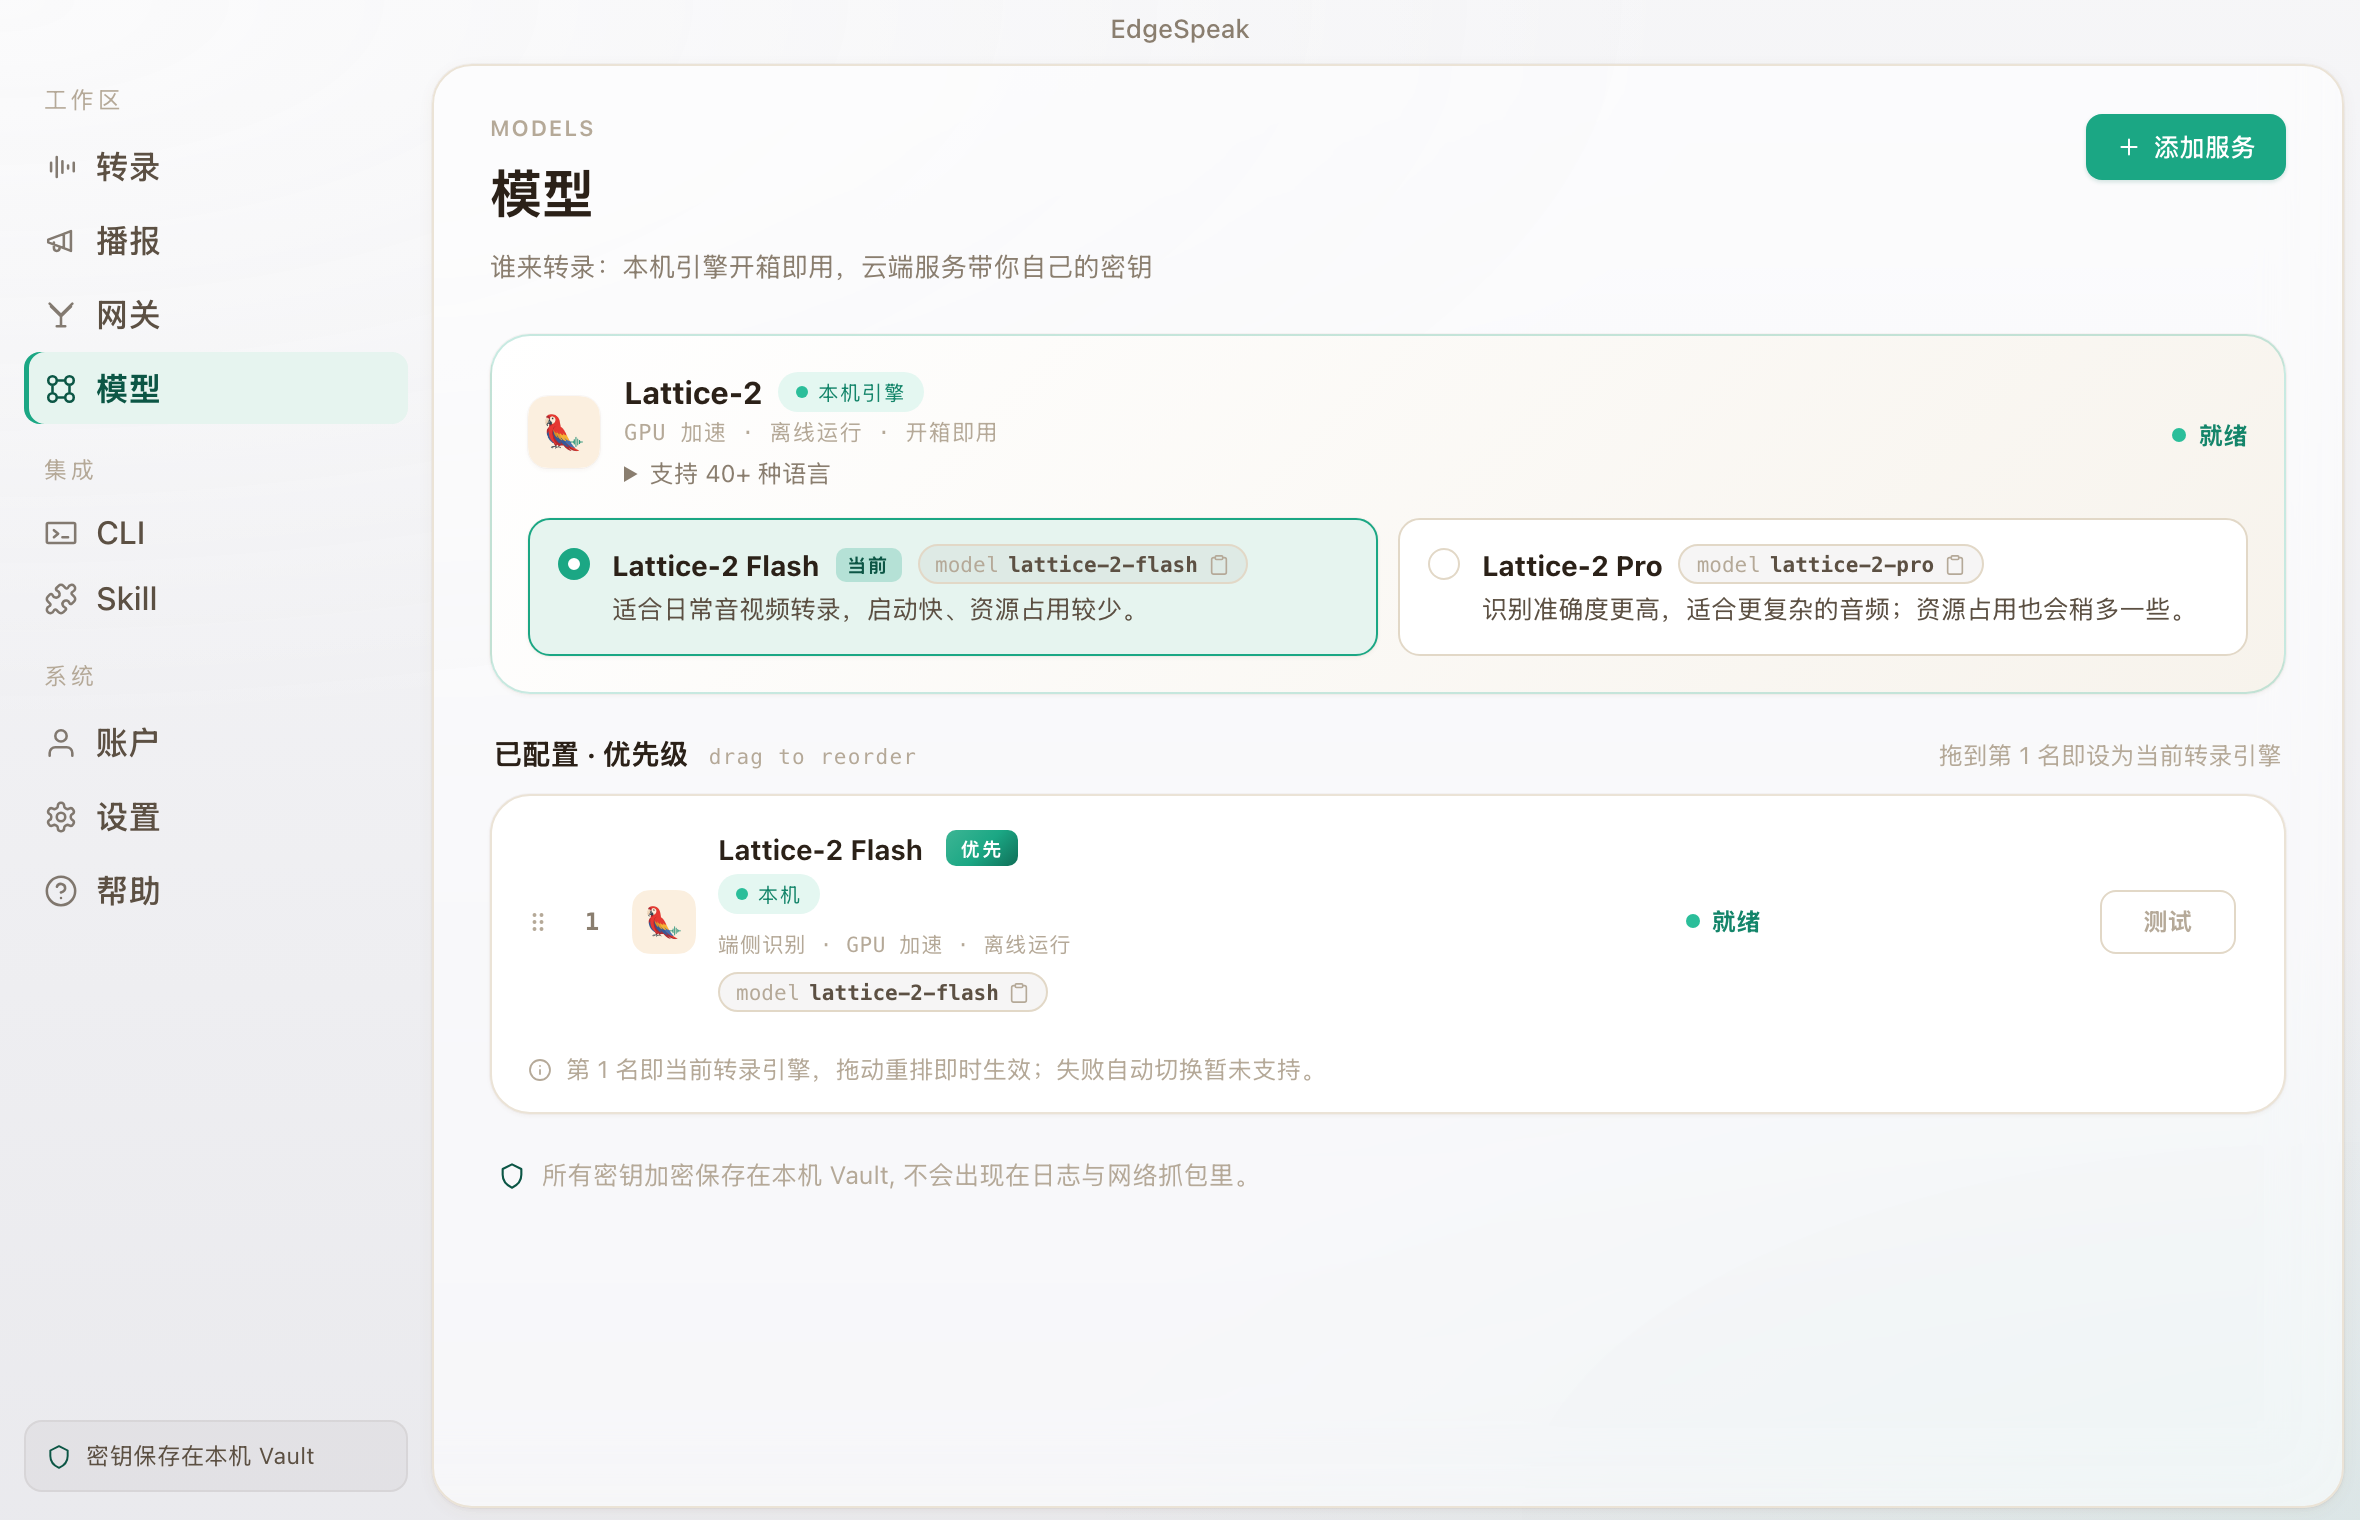Open the 账户 page
This screenshot has width=2360, height=1520.
coord(216,743)
